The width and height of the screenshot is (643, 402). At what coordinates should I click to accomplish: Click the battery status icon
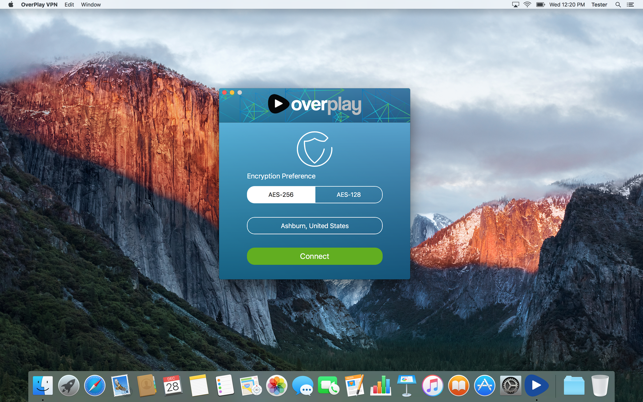[540, 5]
